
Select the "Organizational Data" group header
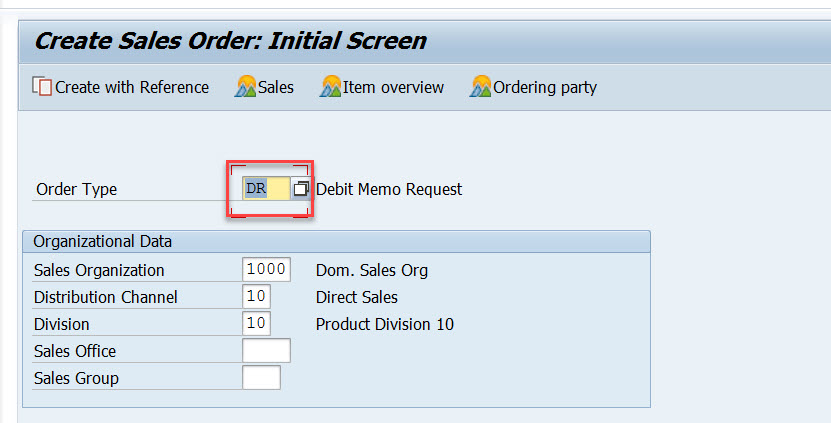(x=102, y=241)
